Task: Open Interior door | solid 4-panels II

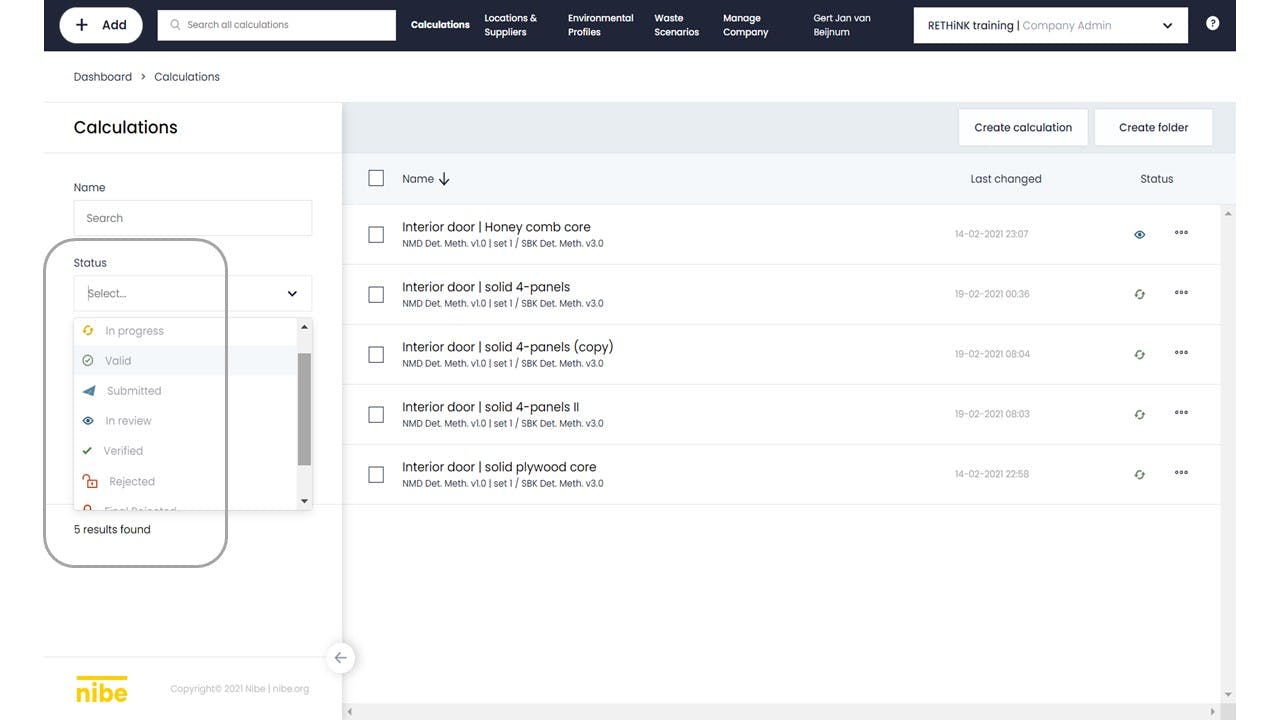Action: pyautogui.click(x=490, y=407)
